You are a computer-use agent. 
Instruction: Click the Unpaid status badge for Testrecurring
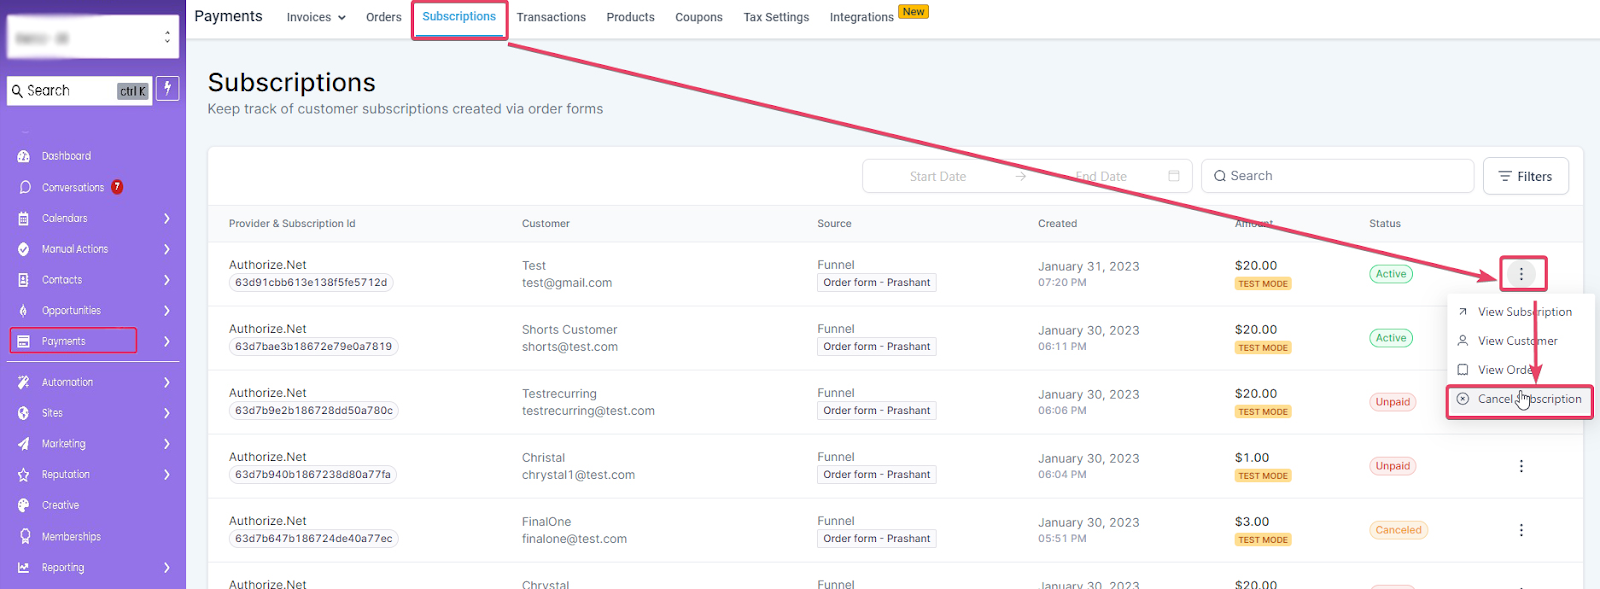click(x=1392, y=402)
